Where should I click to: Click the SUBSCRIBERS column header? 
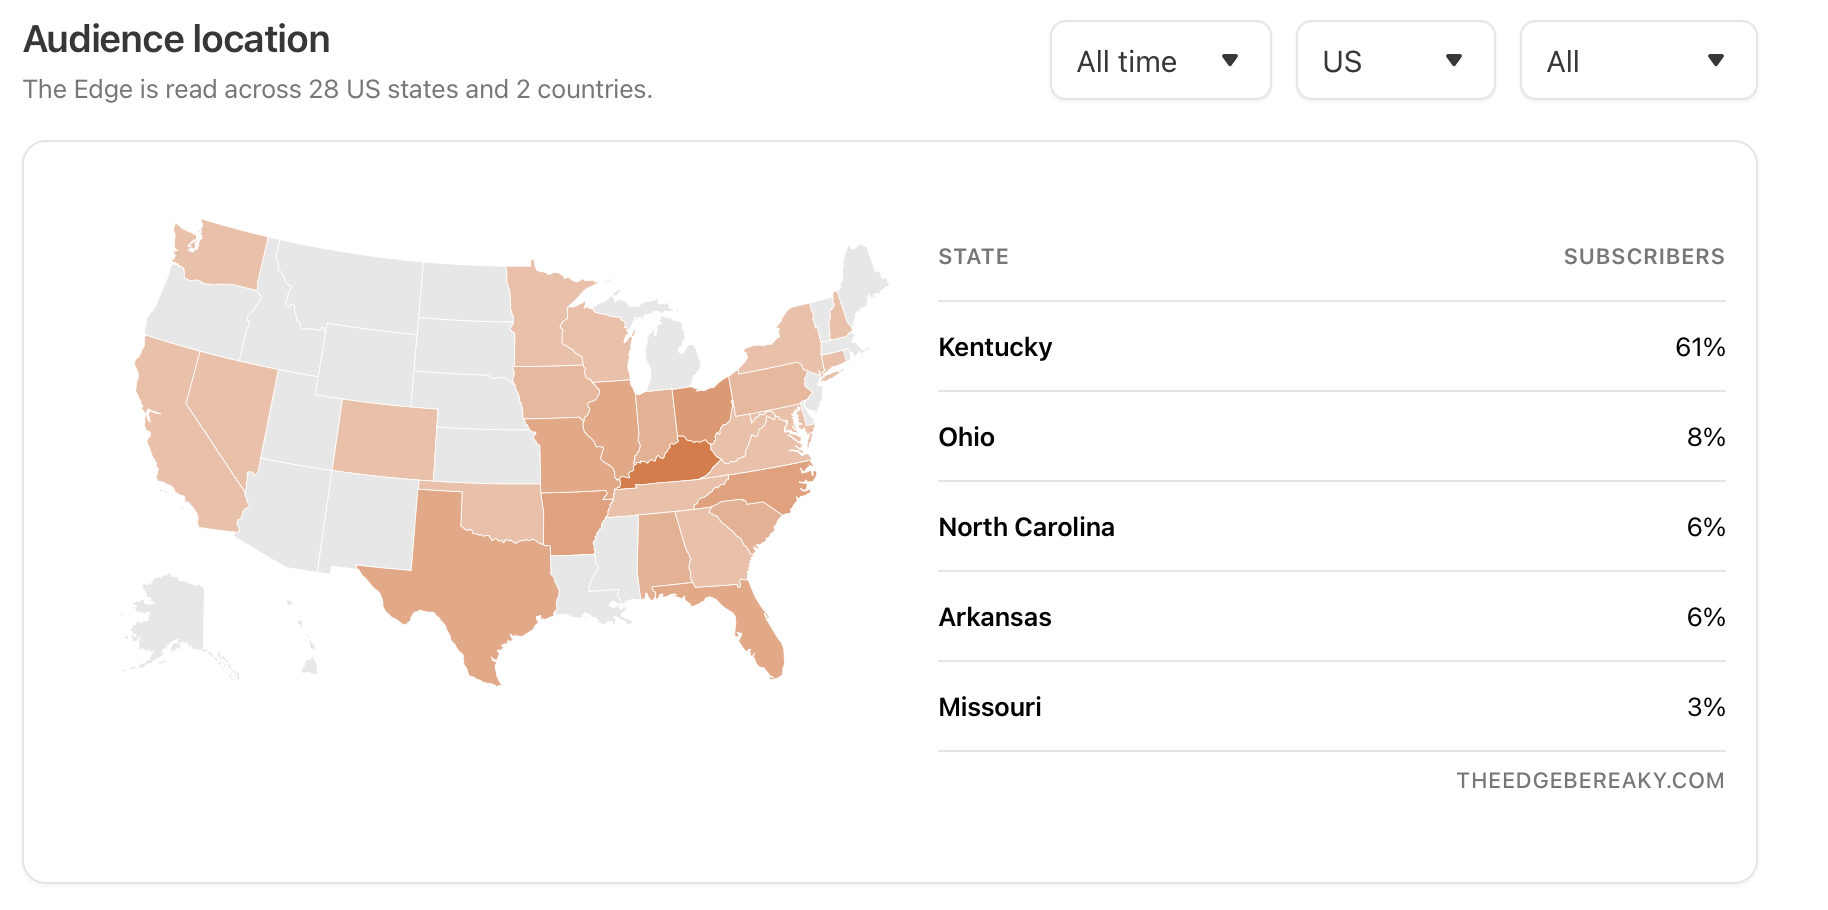tap(1644, 257)
